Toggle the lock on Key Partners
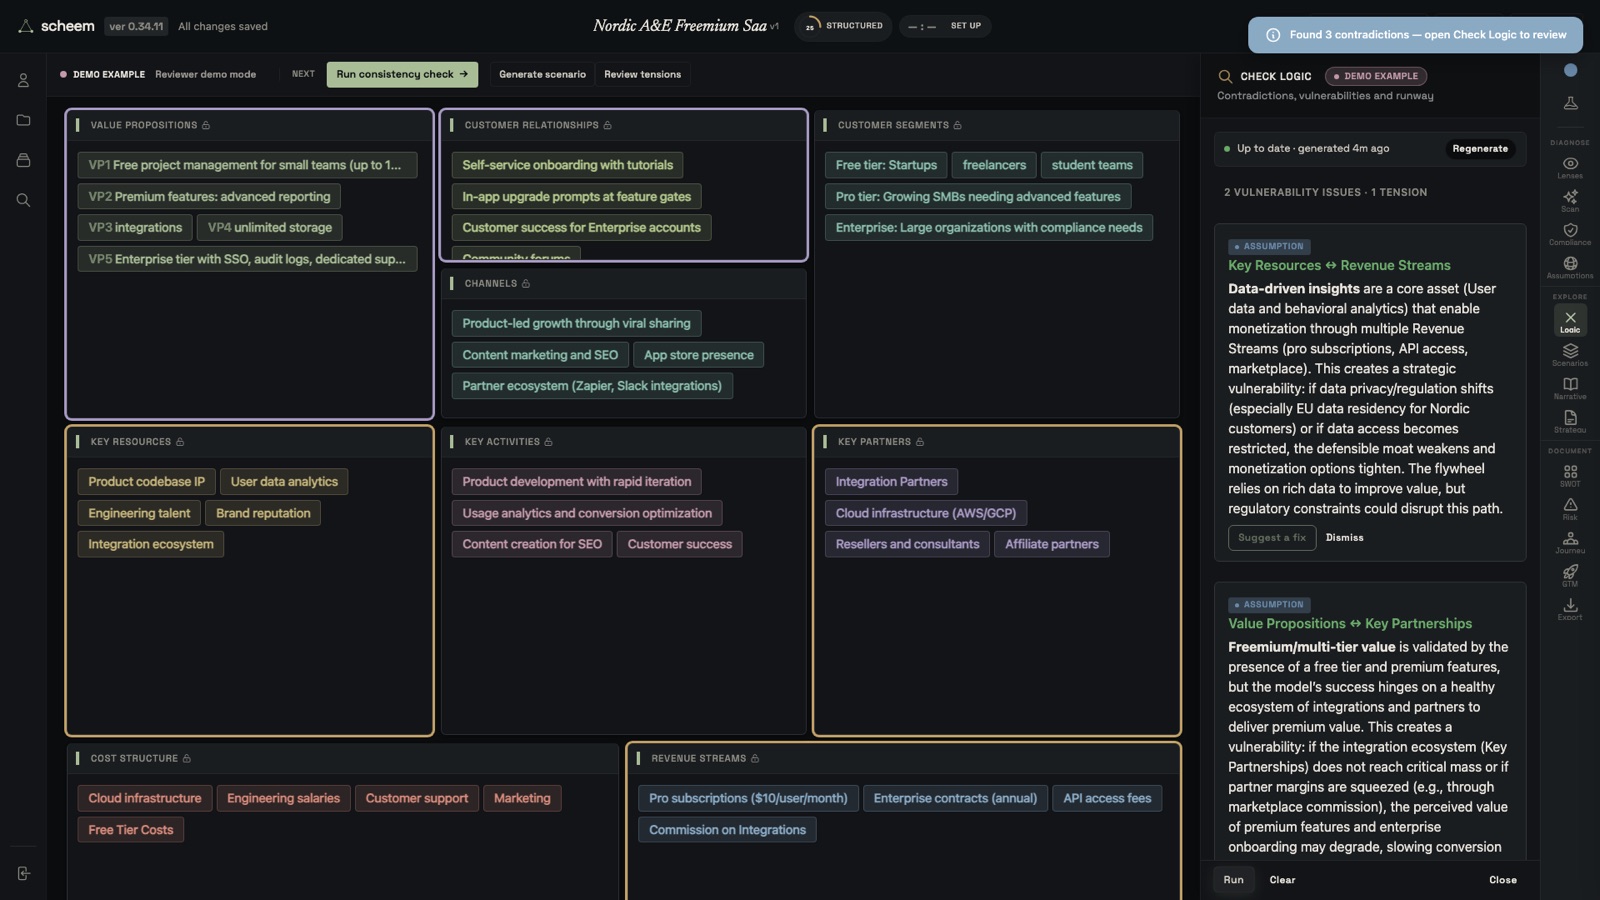 pyautogui.click(x=920, y=442)
